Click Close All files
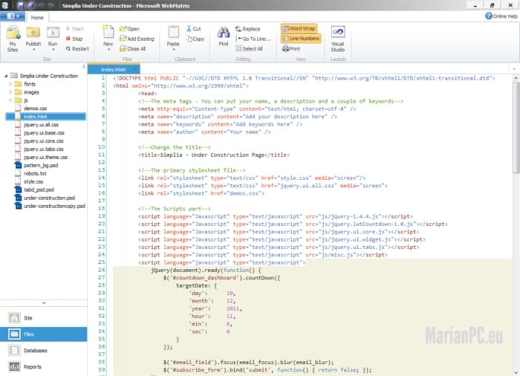 coord(133,49)
